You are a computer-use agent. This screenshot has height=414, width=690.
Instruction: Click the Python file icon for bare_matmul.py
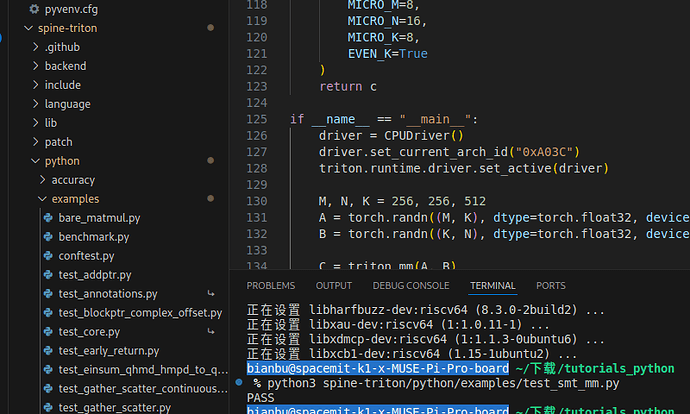[47, 218]
